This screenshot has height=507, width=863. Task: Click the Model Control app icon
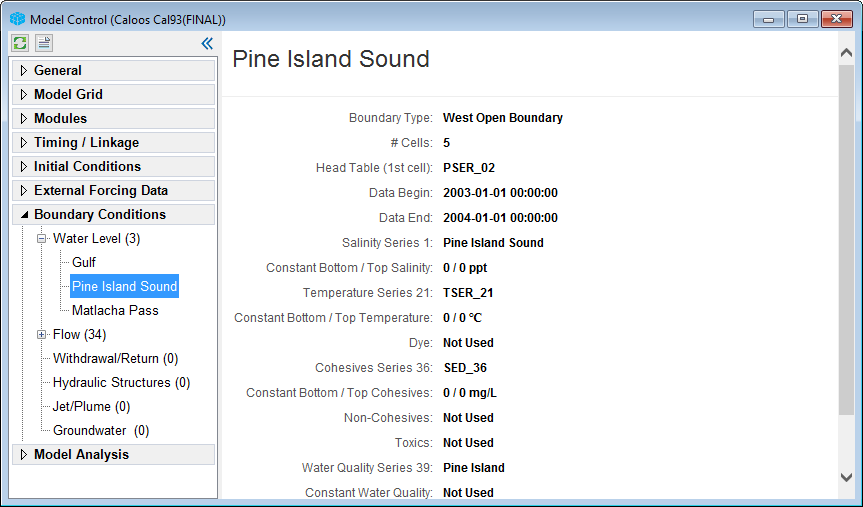[x=17, y=19]
